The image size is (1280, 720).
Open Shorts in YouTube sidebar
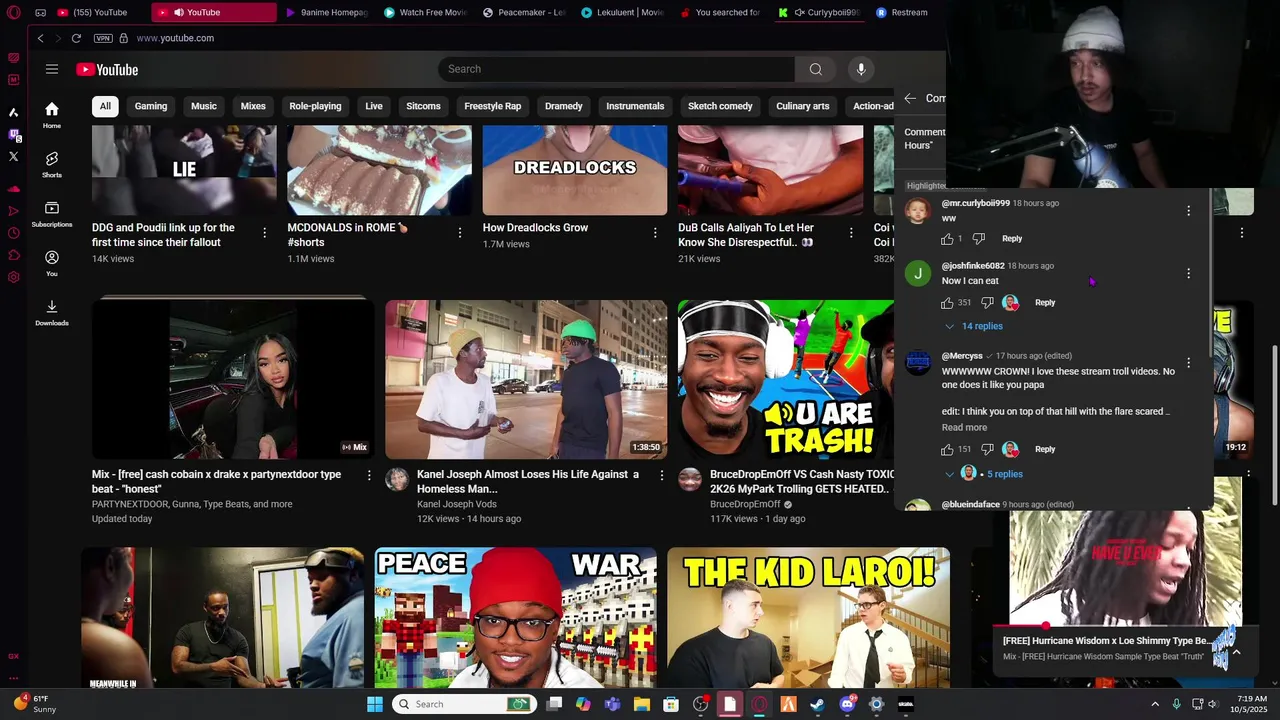52,165
